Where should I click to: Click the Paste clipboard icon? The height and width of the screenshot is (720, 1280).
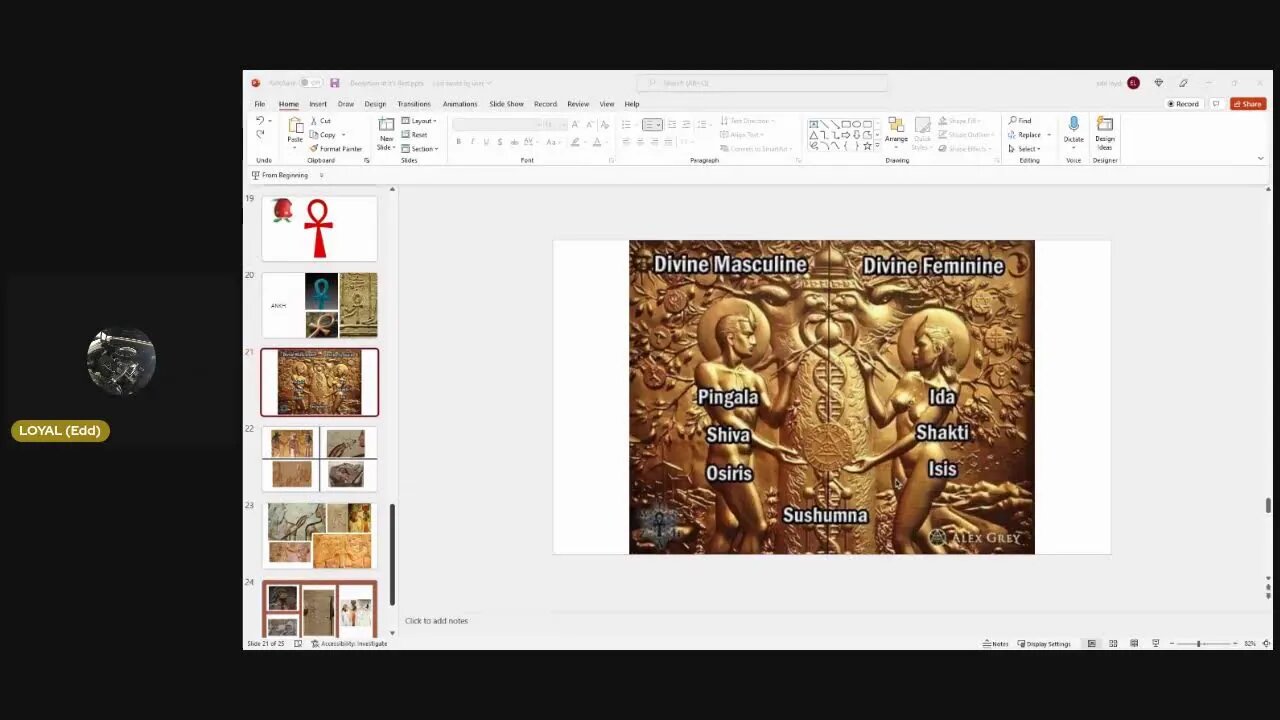[x=295, y=126]
